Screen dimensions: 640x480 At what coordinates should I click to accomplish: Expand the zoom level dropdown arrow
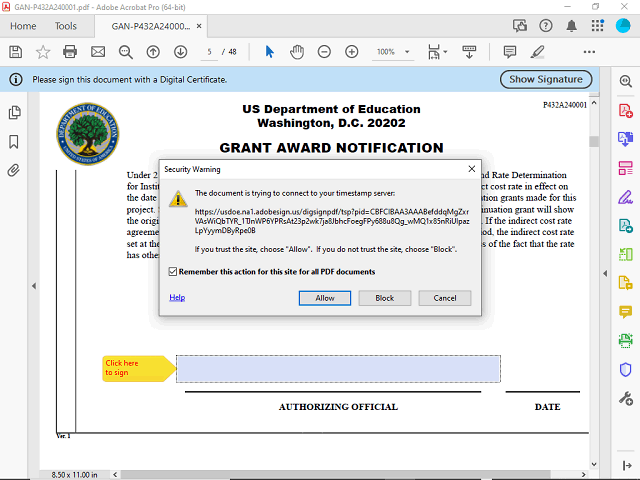pyautogui.click(x=407, y=52)
